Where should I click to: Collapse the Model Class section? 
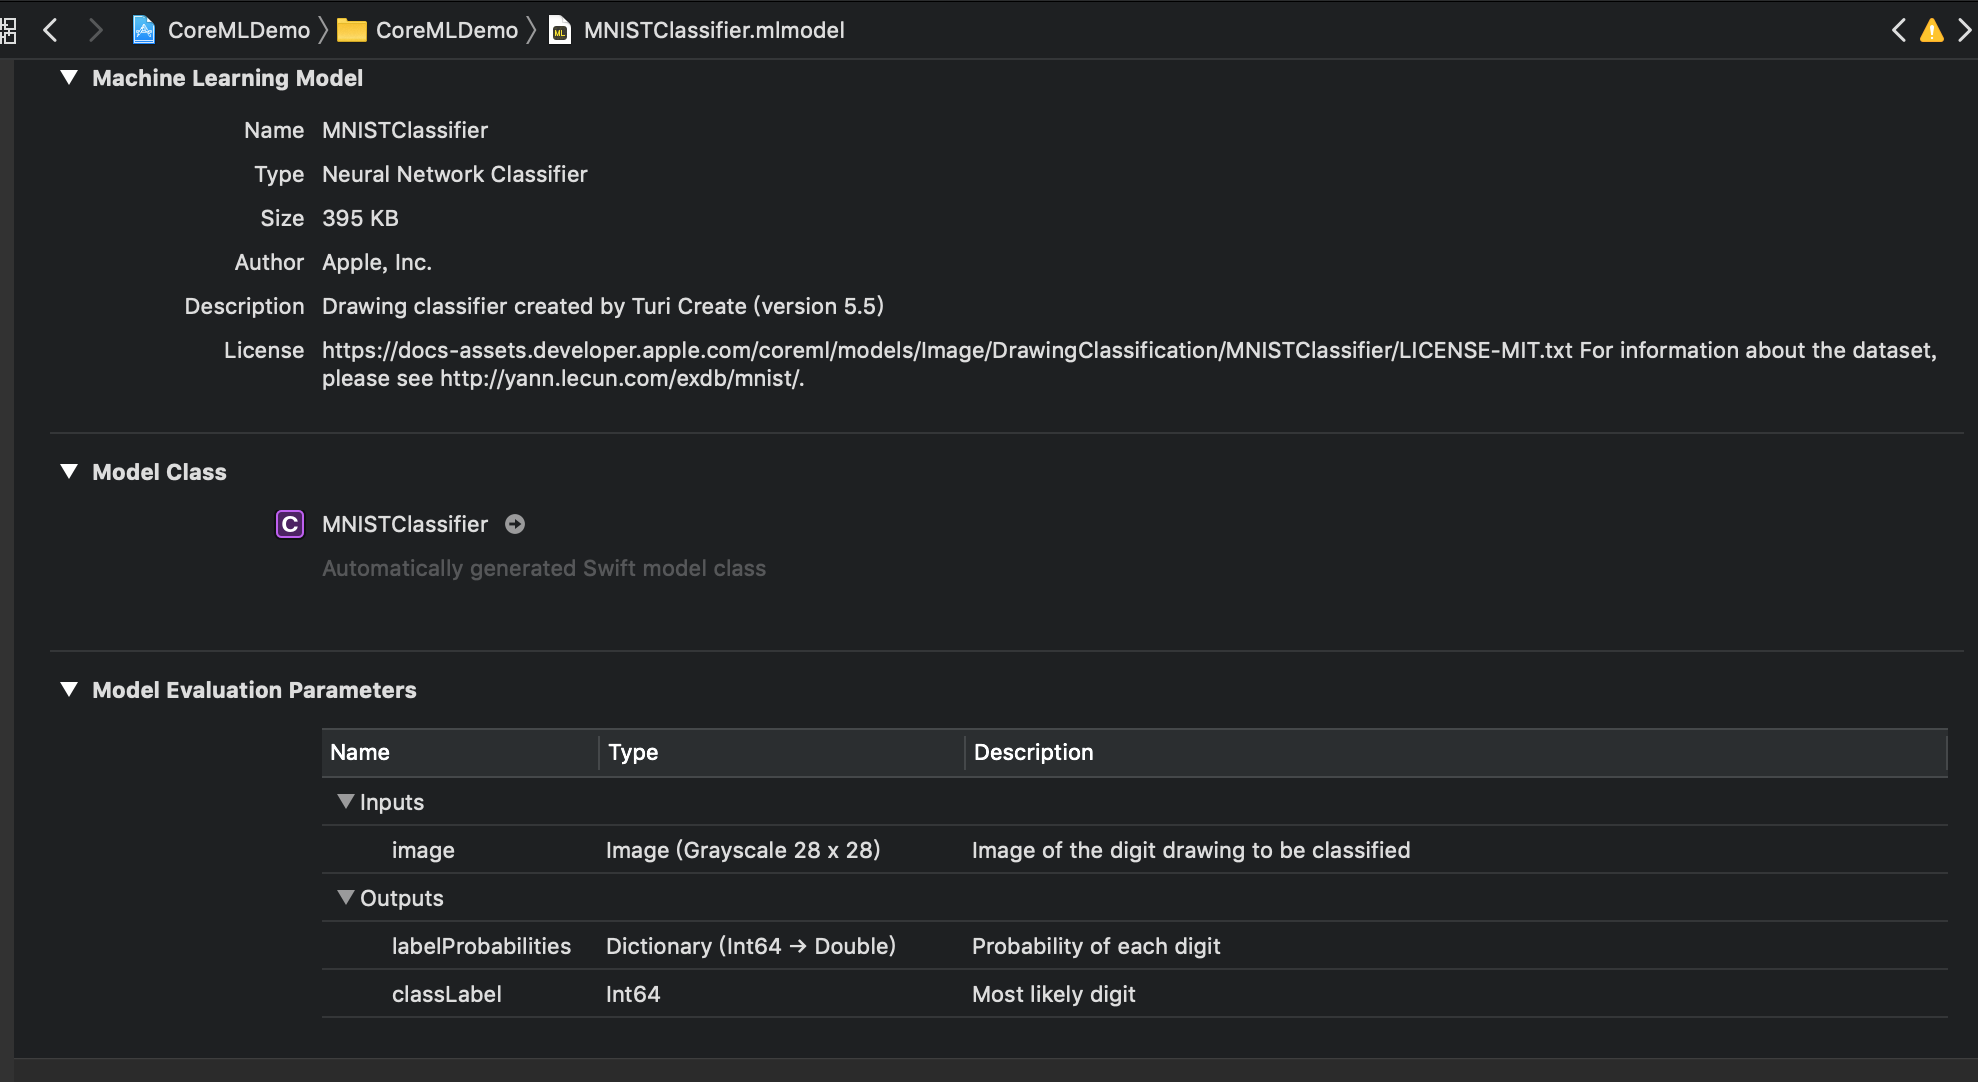pyautogui.click(x=69, y=471)
